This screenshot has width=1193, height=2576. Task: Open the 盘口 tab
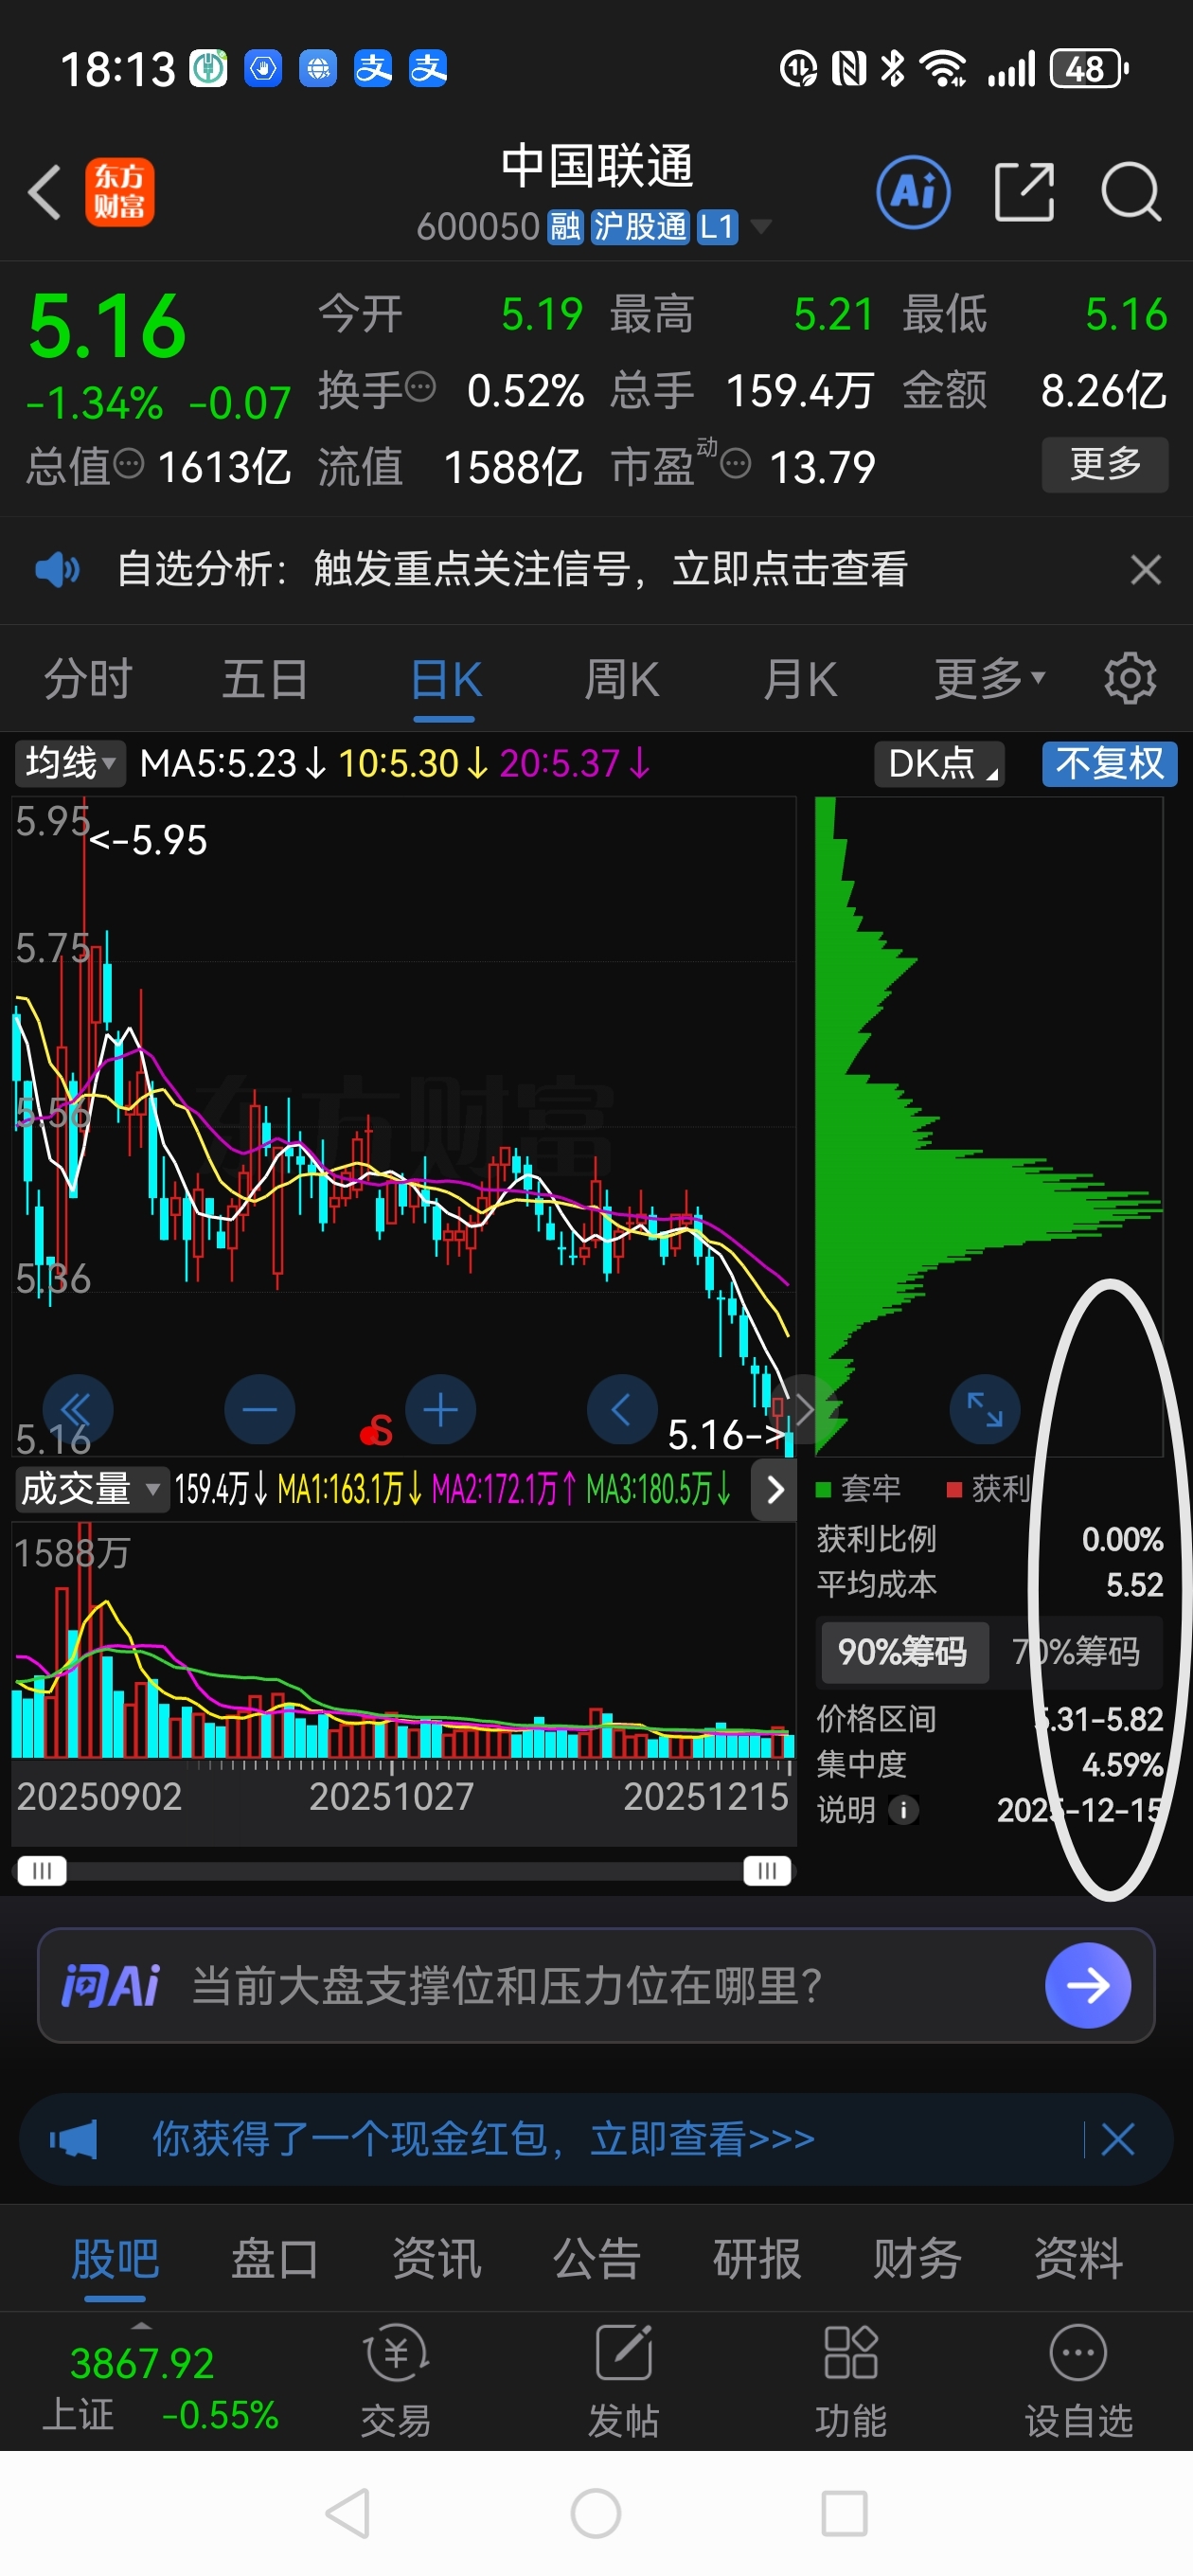(275, 2258)
